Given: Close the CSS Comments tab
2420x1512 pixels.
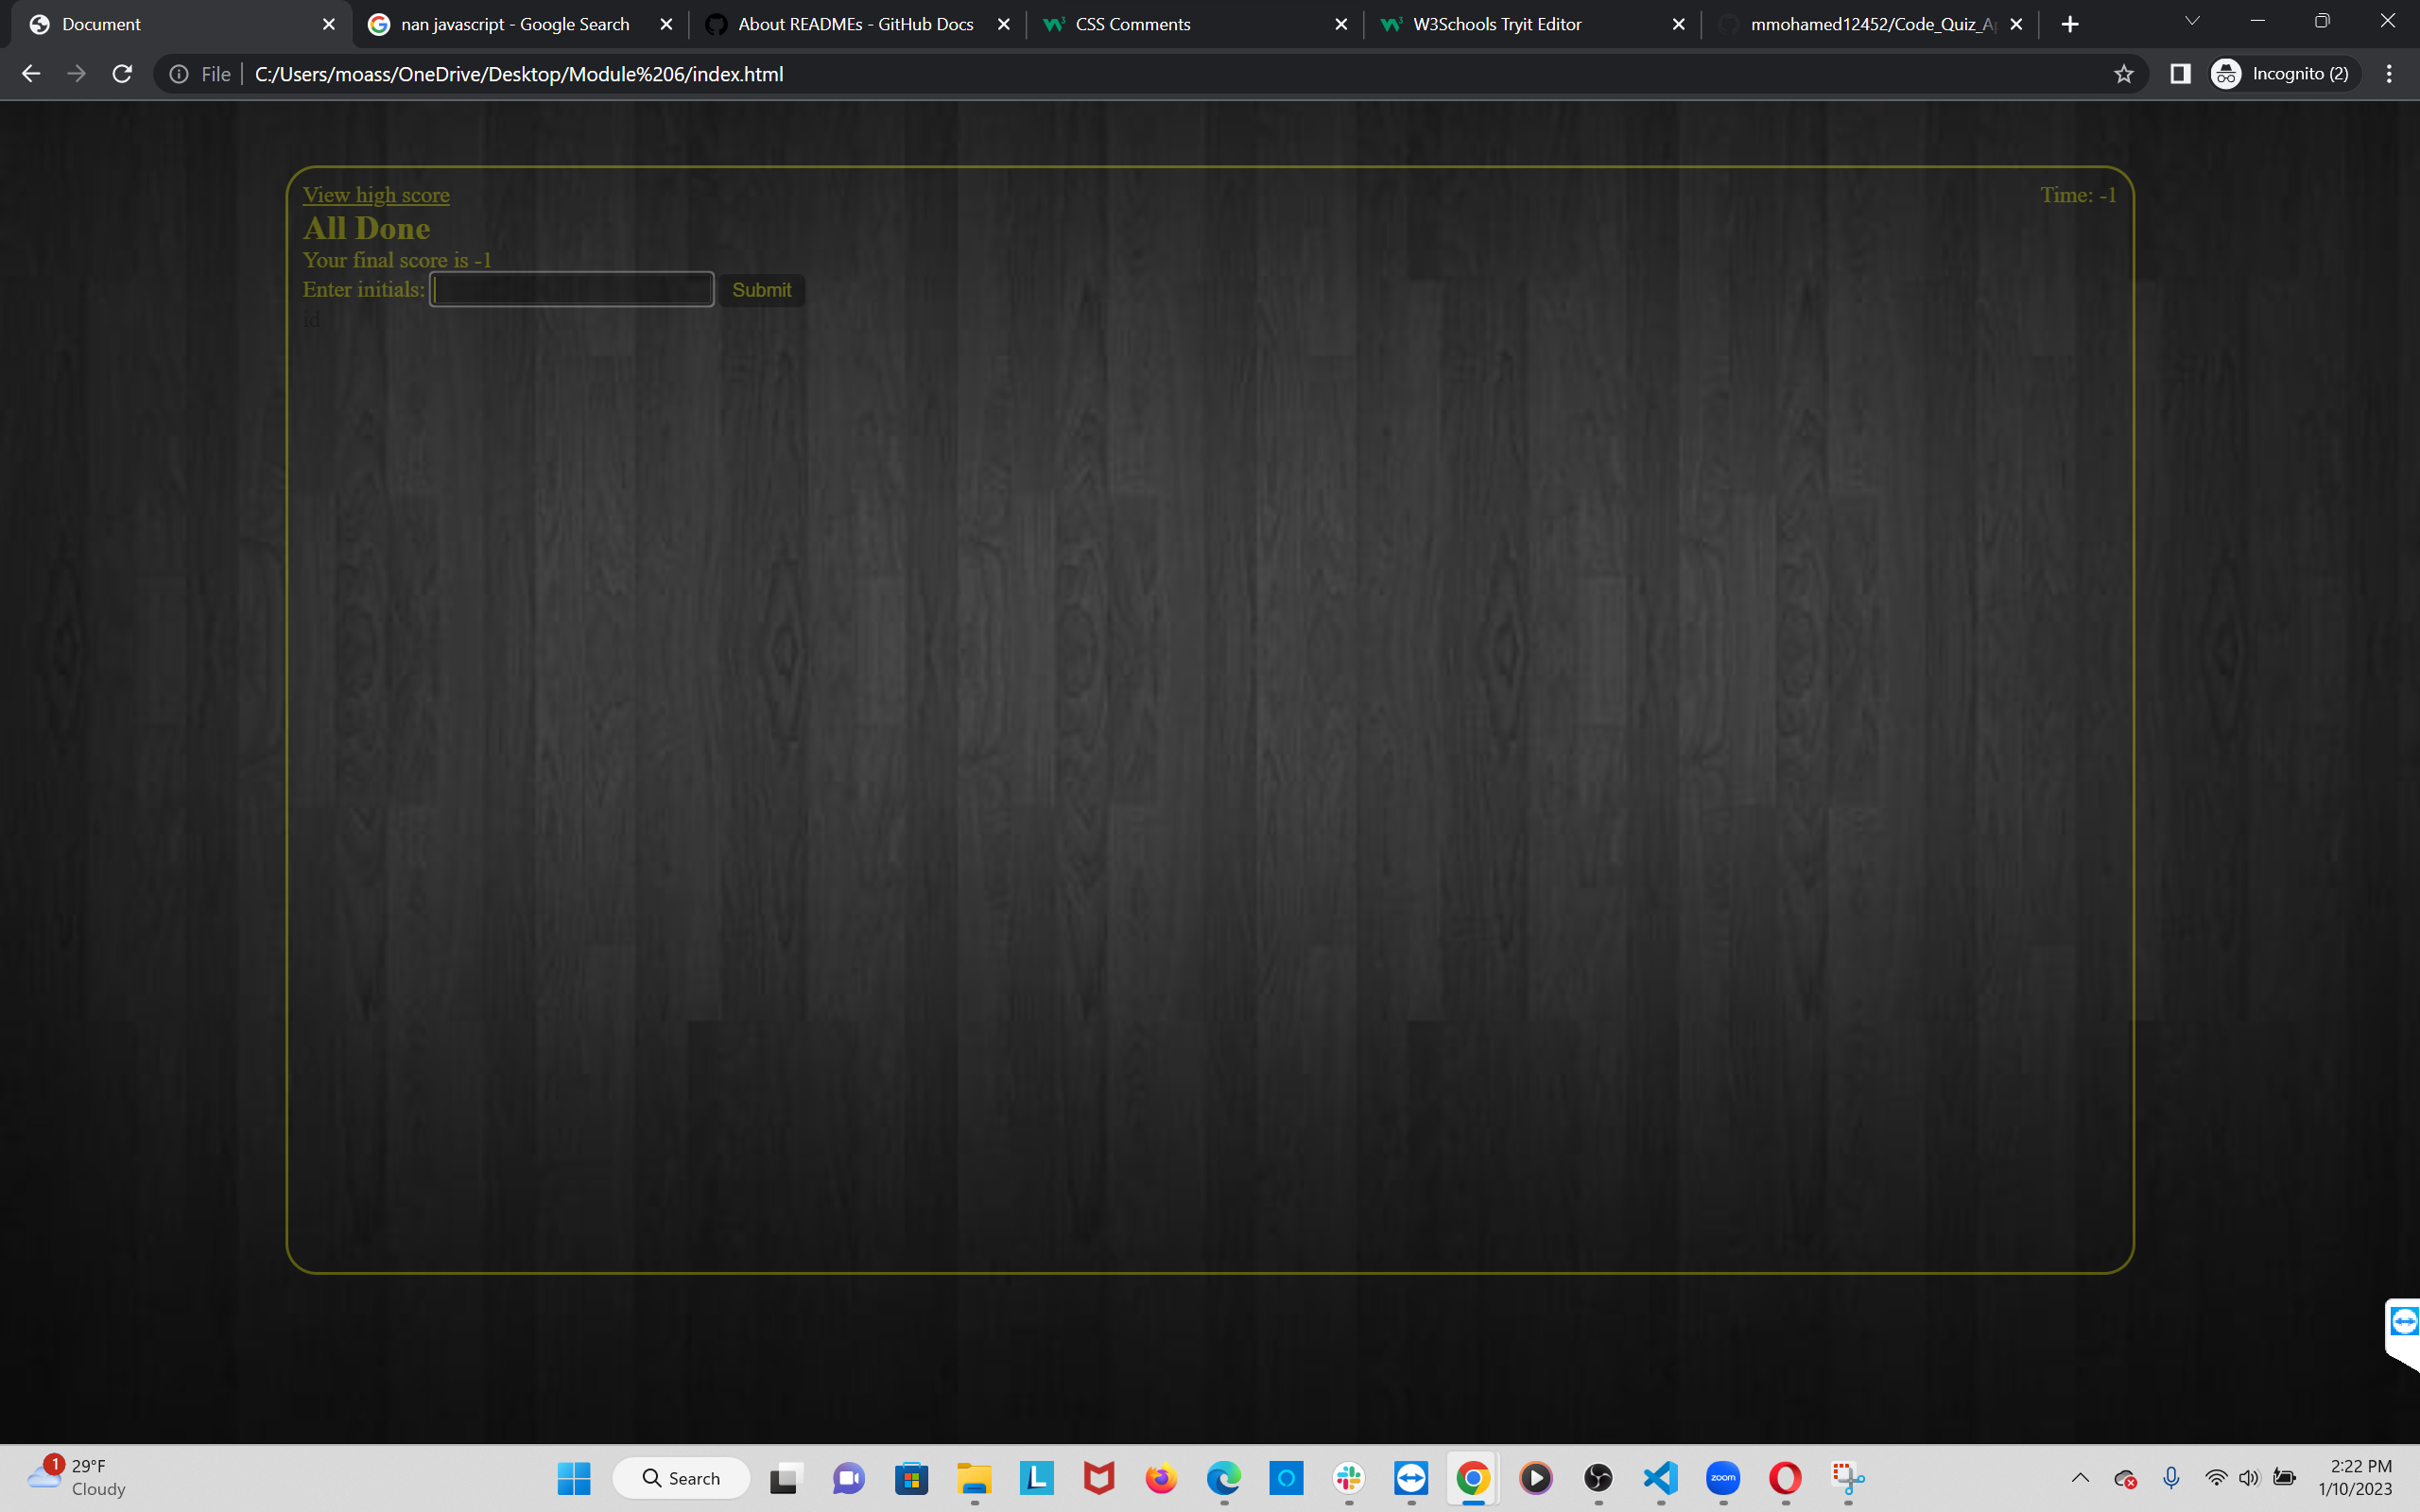Looking at the screenshot, I should point(1341,24).
